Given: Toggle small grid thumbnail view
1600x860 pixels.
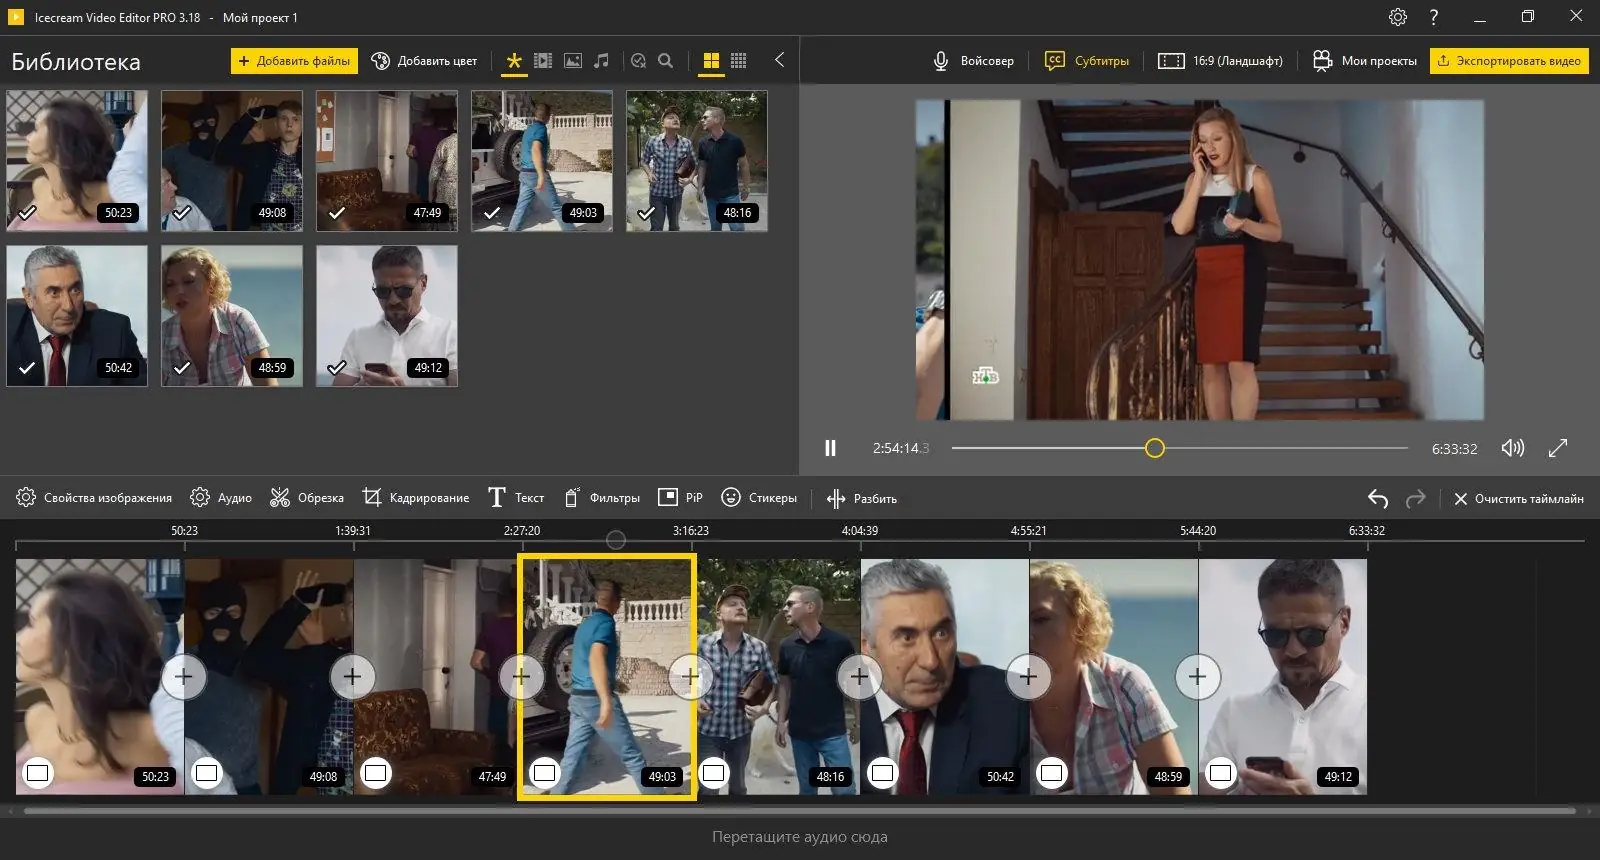Looking at the screenshot, I should point(739,61).
